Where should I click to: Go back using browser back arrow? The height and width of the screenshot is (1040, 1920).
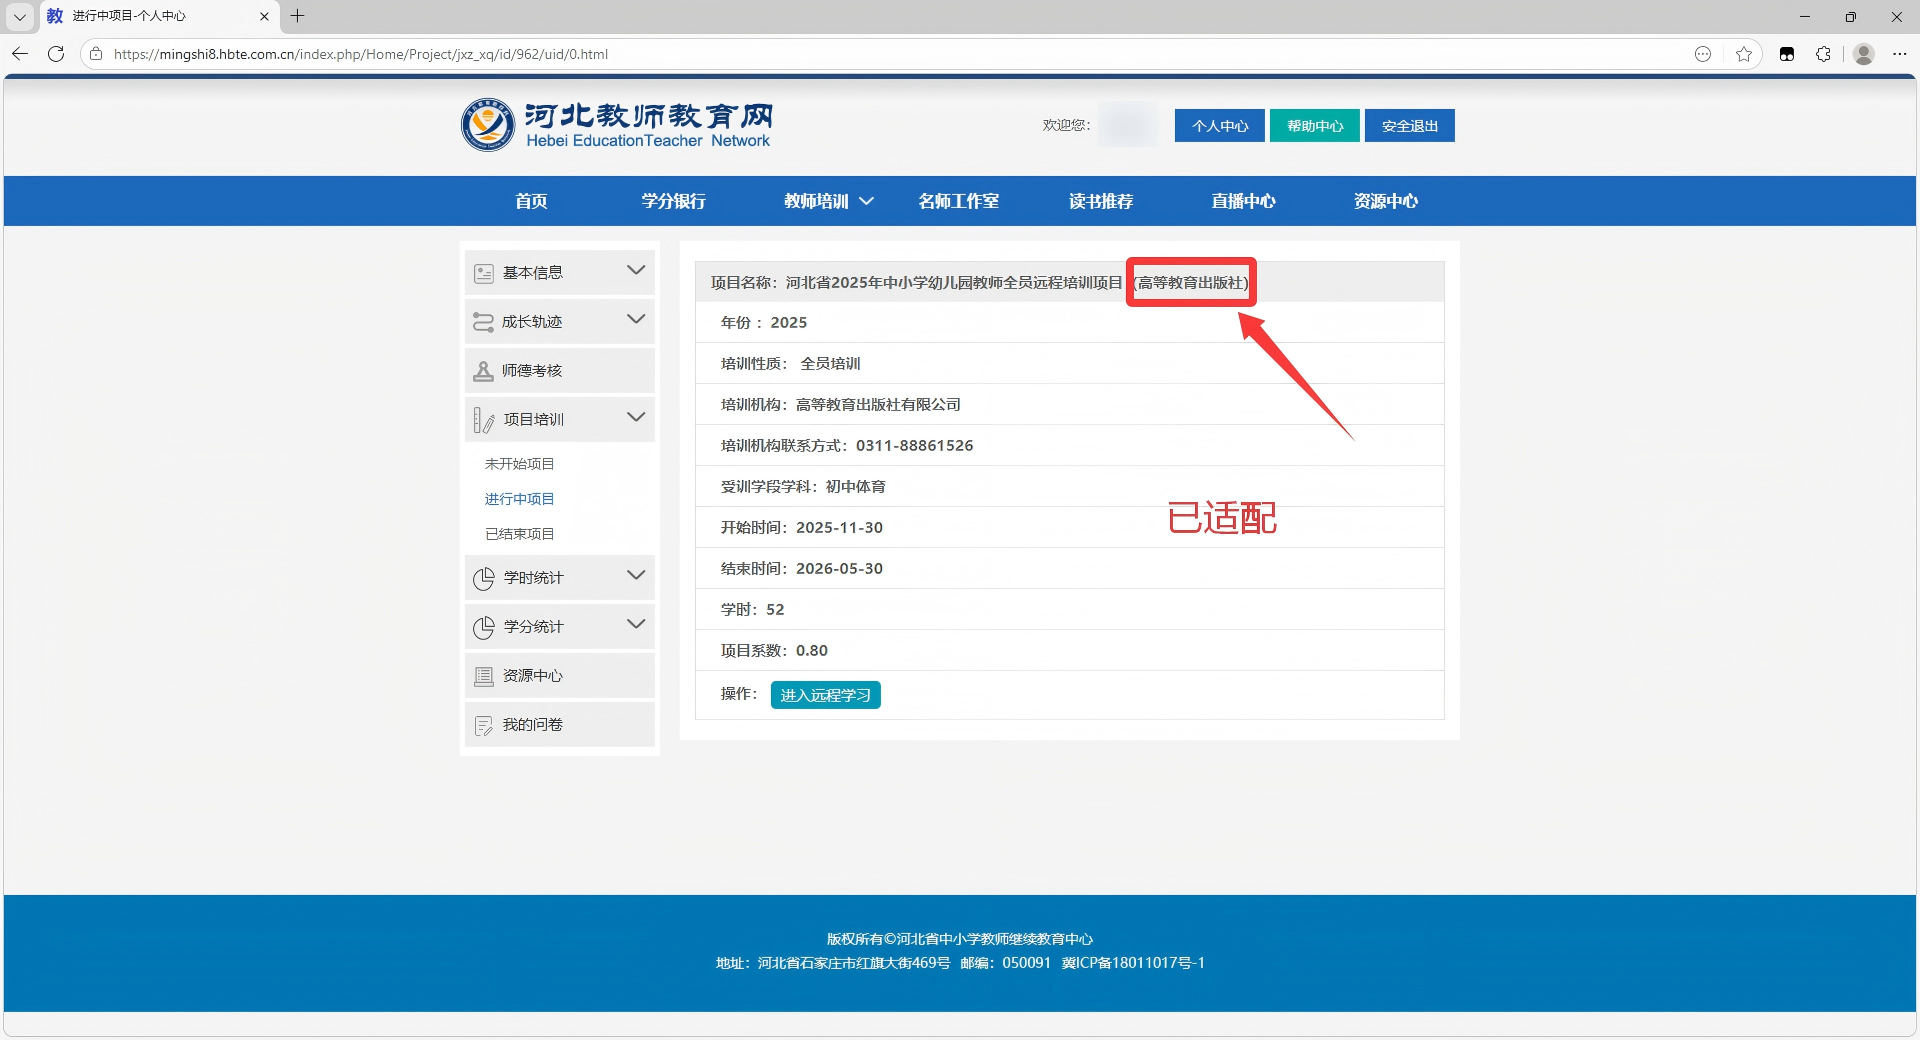tap(20, 54)
